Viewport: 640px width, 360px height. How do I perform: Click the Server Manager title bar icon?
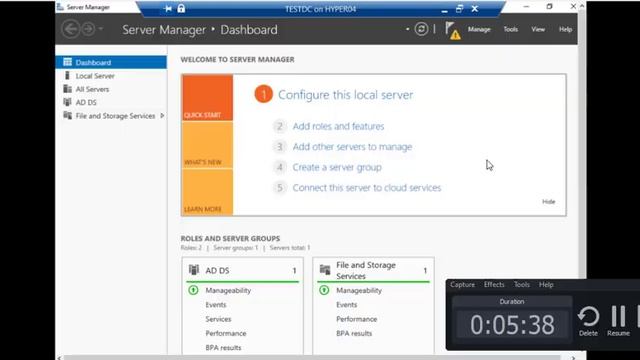[60, 7]
